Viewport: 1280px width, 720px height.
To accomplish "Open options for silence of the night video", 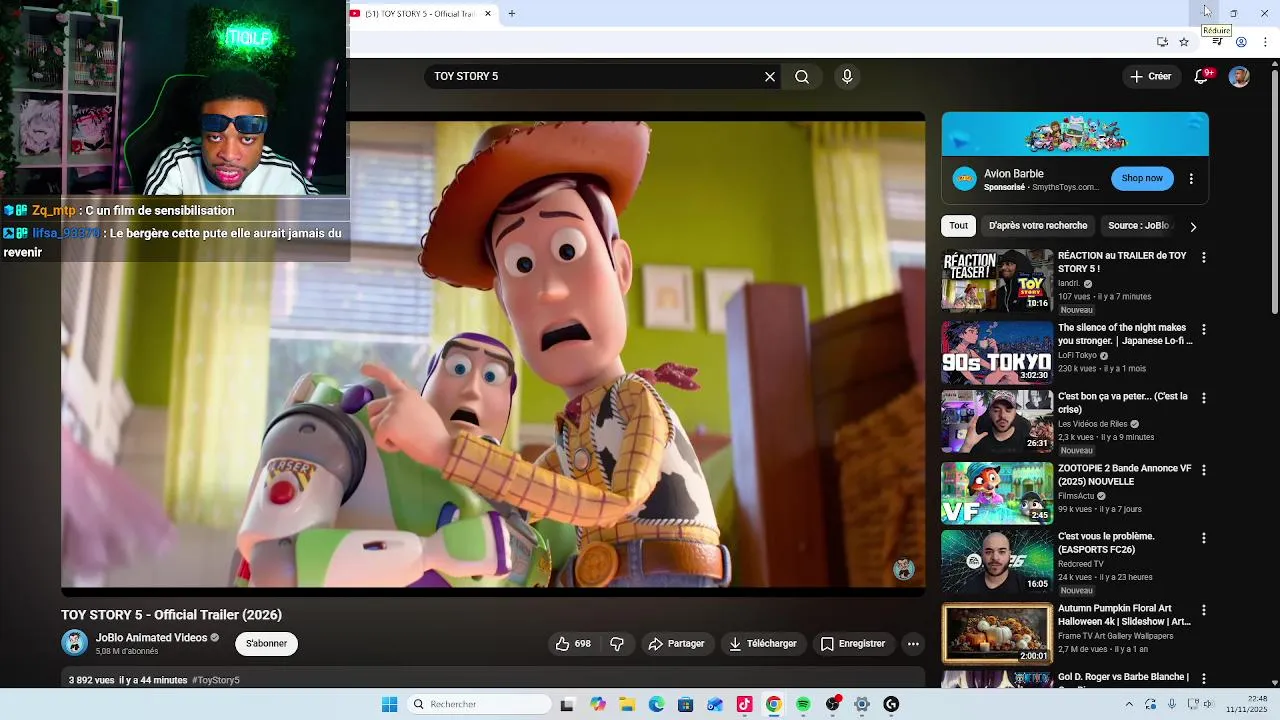I will [1204, 330].
